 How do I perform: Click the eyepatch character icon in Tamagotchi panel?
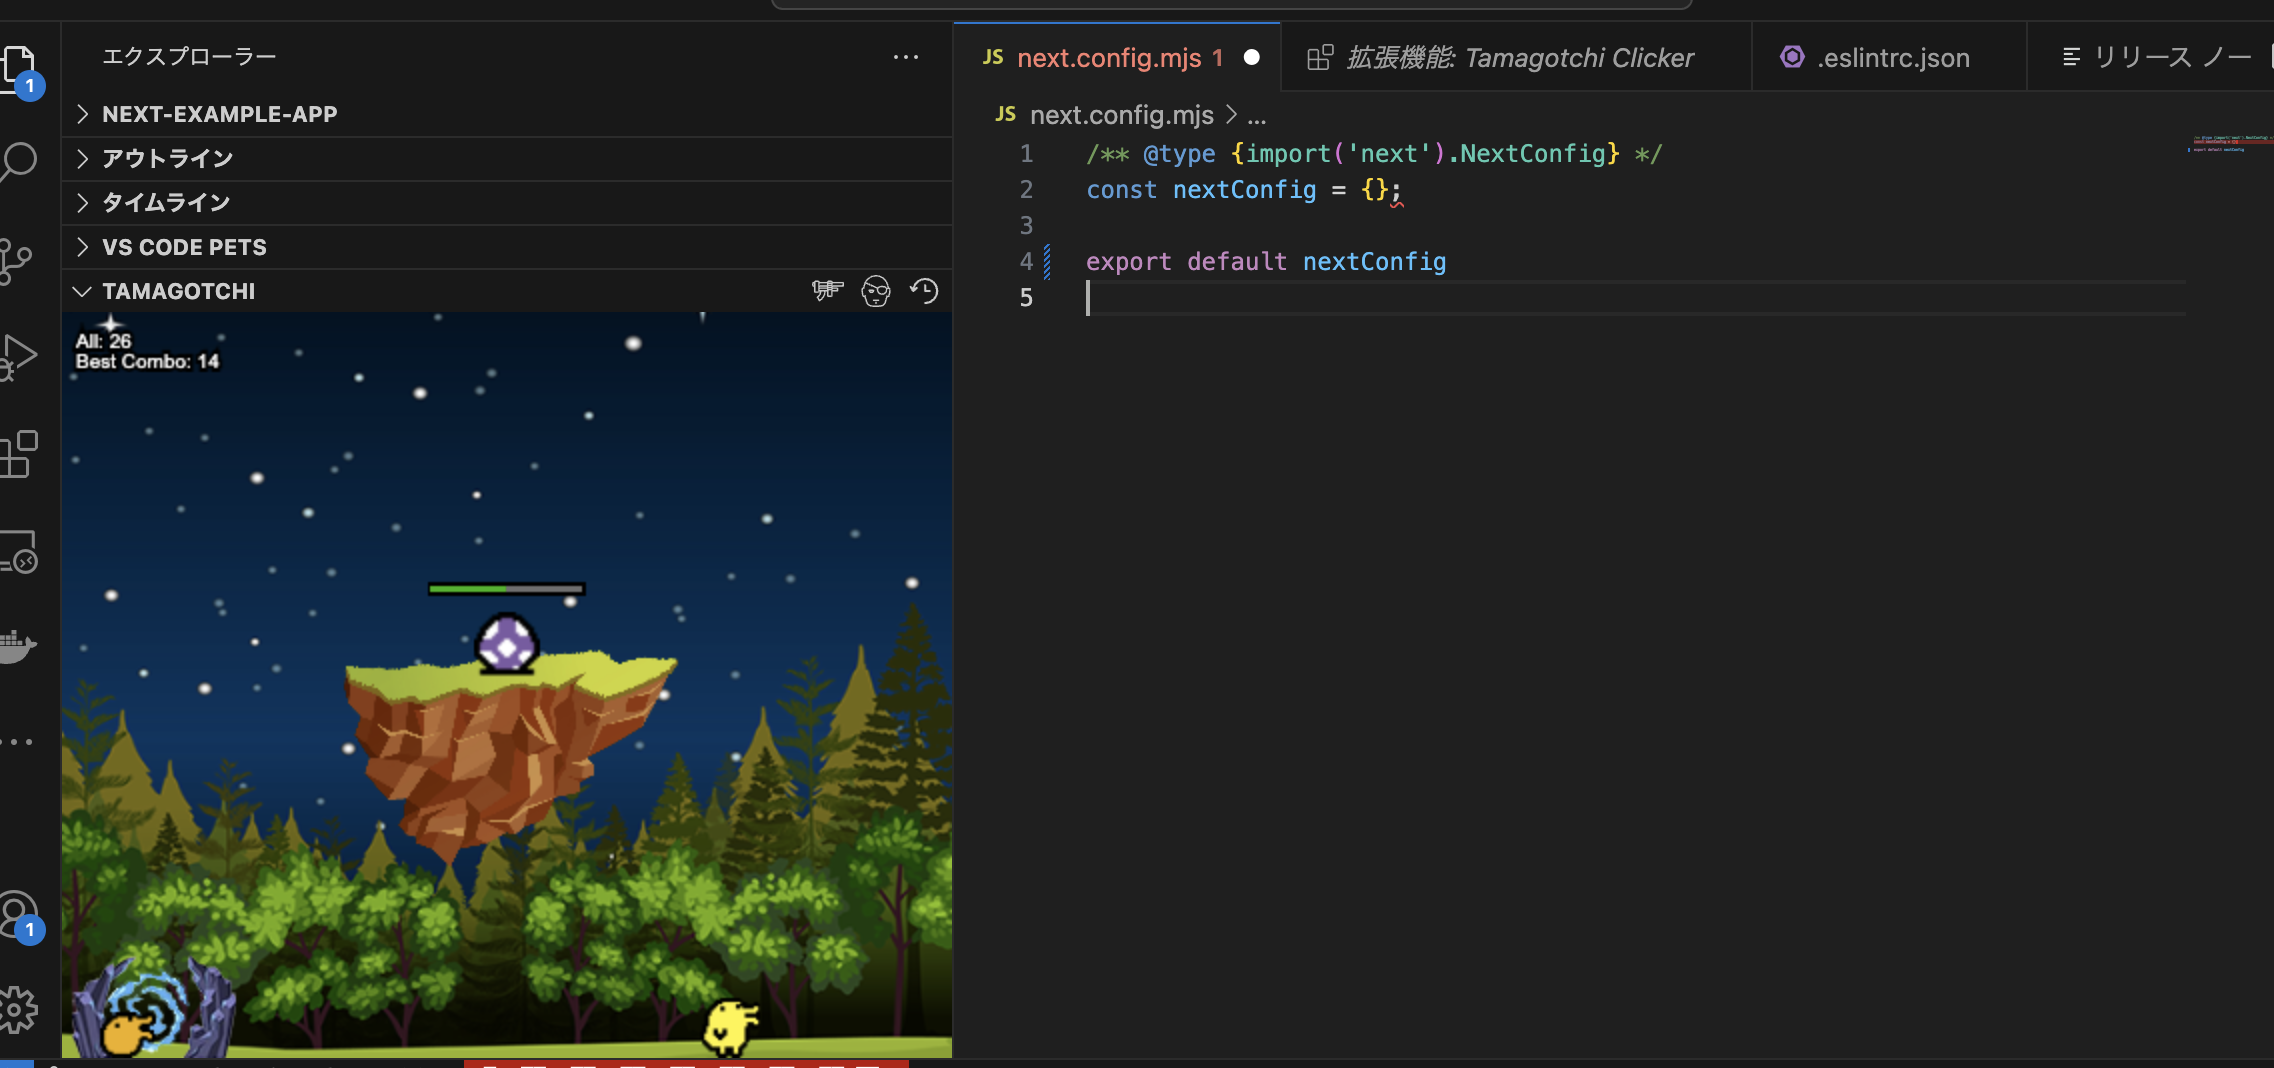coord(875,291)
